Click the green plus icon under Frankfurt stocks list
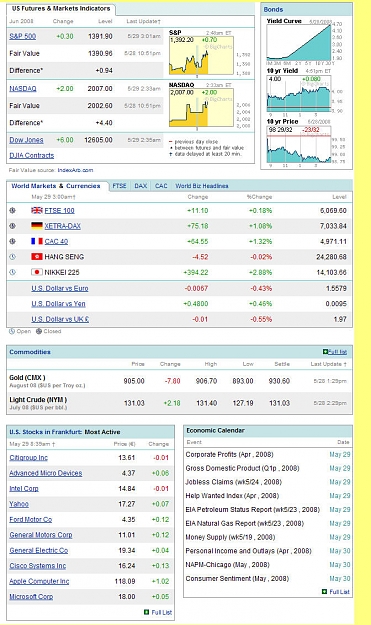The height and width of the screenshot is (625, 371). [x=147, y=612]
